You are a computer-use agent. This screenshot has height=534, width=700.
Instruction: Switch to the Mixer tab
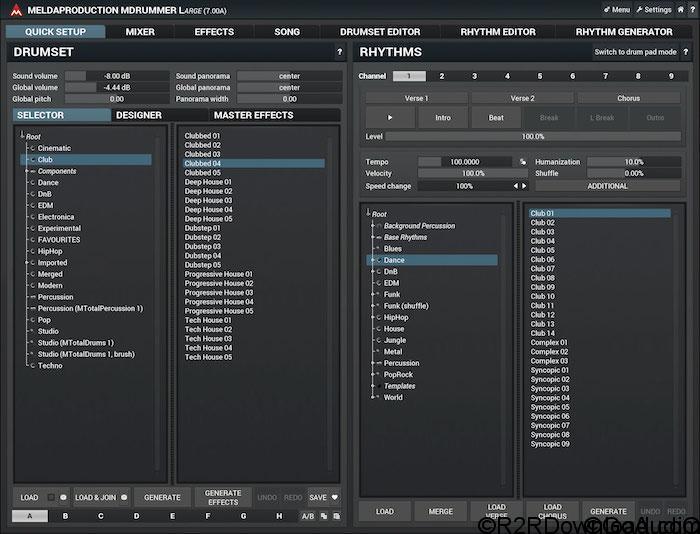pyautogui.click(x=140, y=32)
